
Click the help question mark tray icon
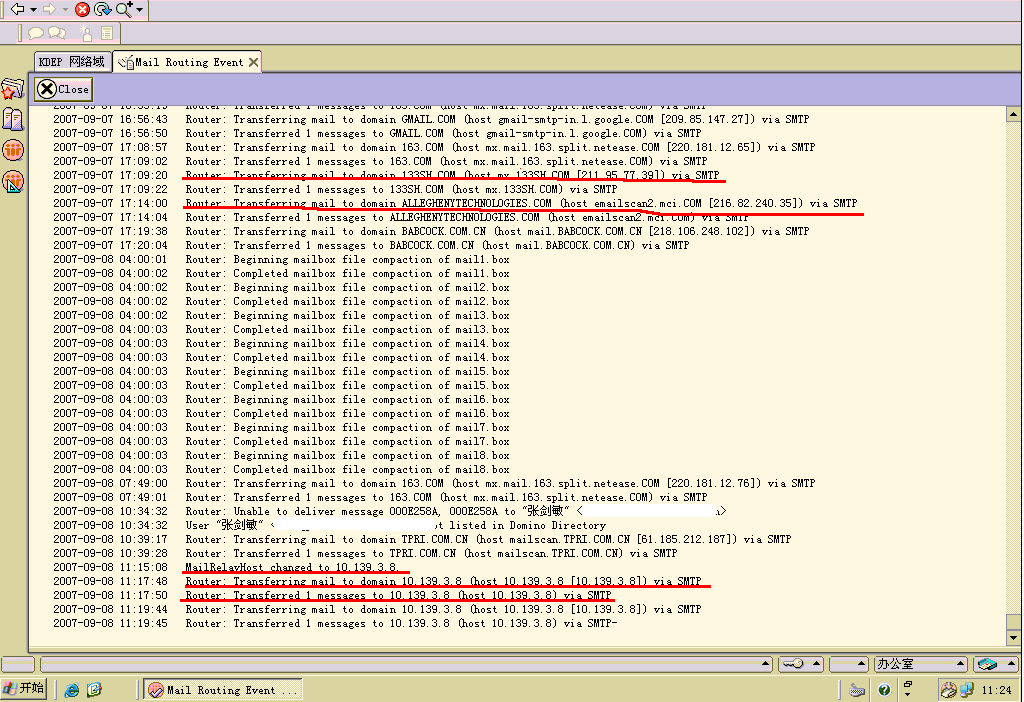pyautogui.click(x=884, y=690)
